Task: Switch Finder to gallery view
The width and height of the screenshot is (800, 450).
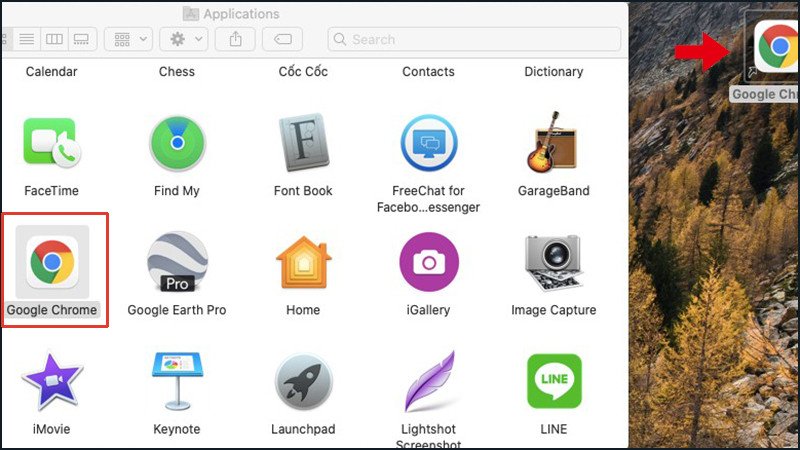Action: (82, 39)
